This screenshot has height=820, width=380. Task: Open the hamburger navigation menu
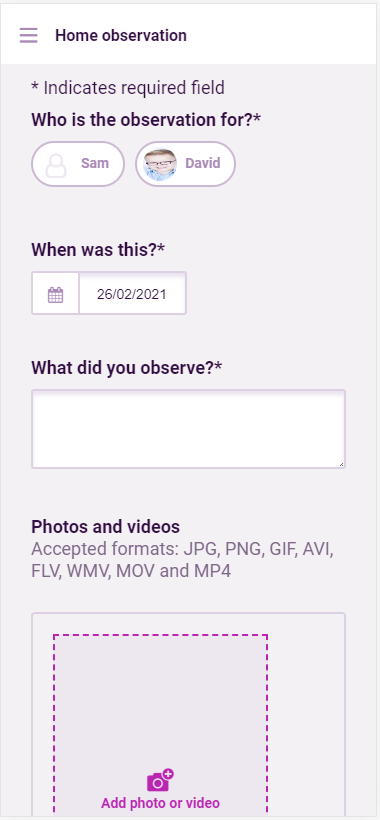click(29, 36)
